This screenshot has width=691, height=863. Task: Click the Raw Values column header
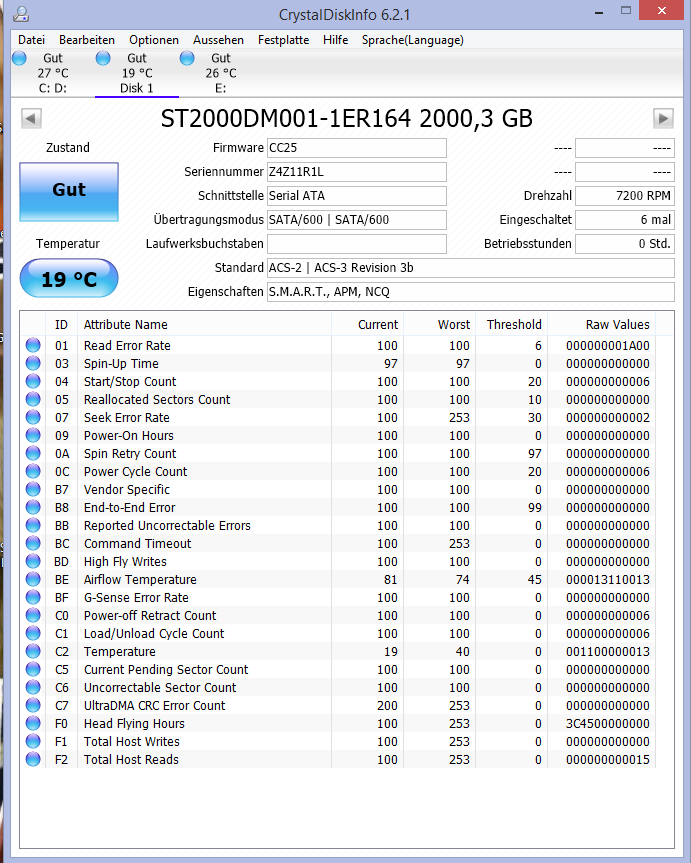click(601, 325)
